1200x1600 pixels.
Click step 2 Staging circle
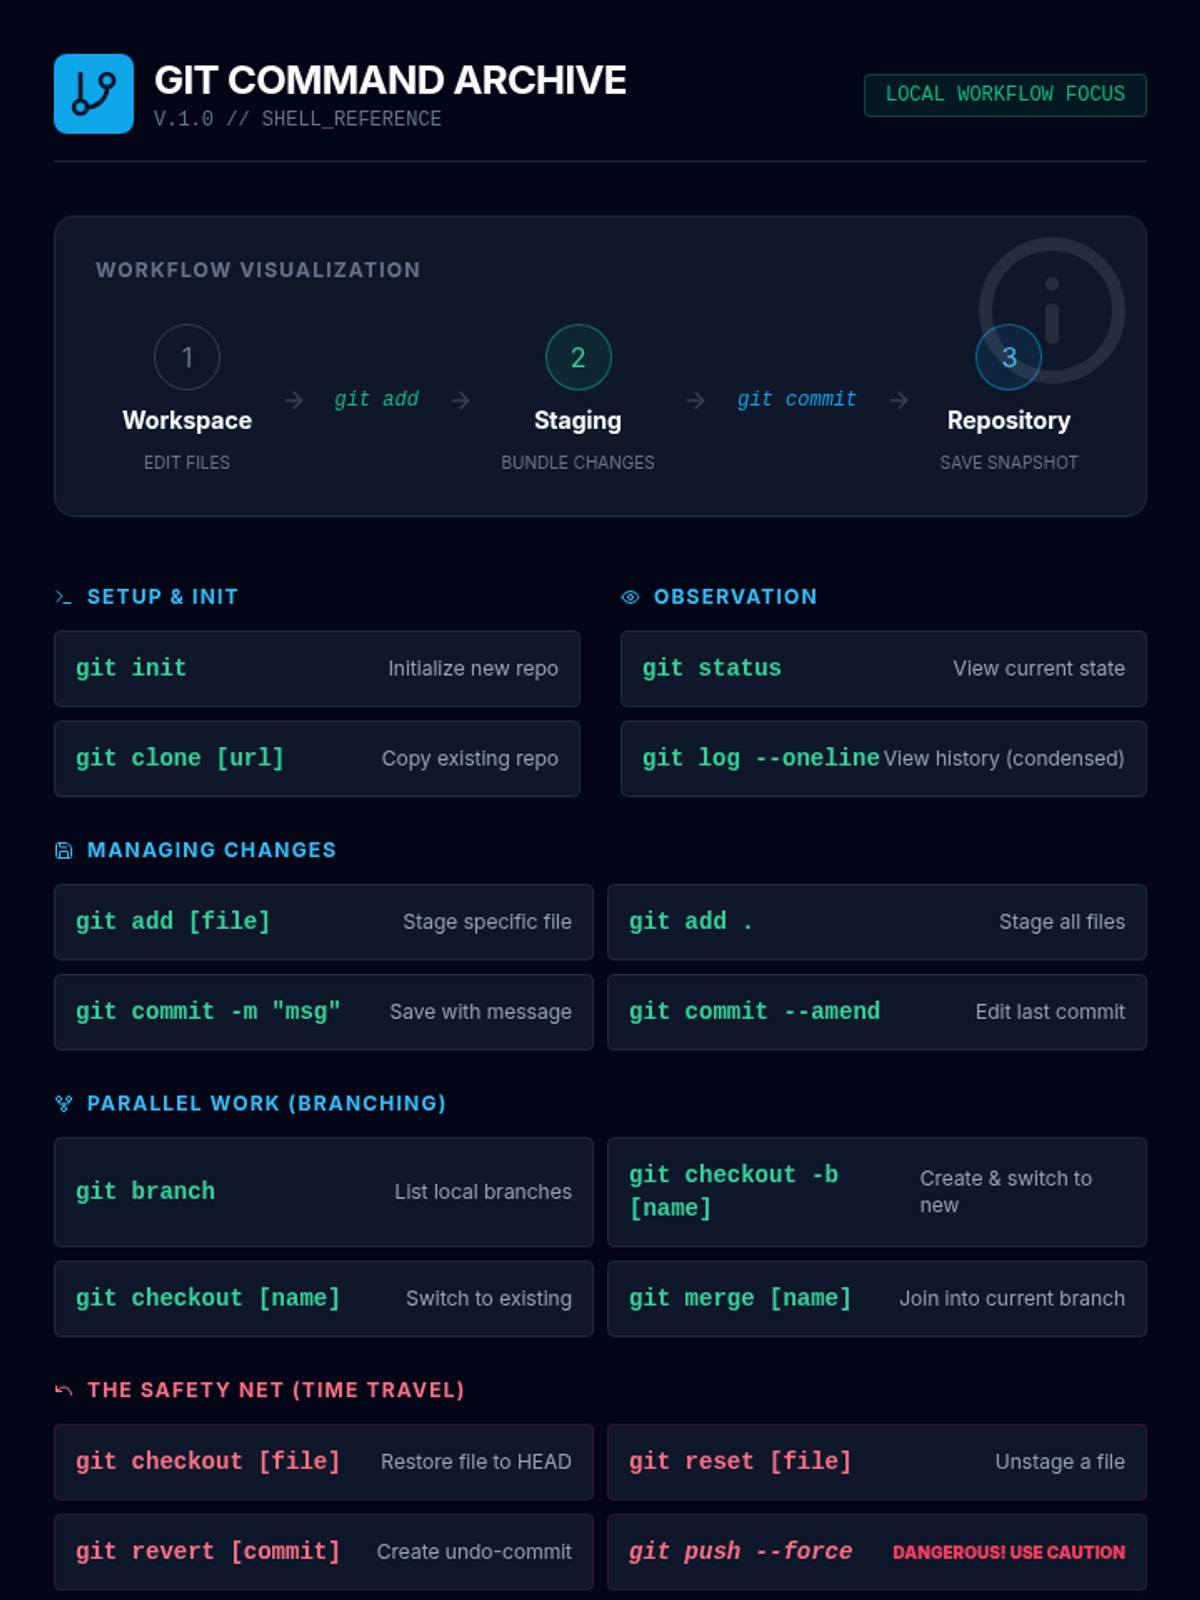click(x=578, y=357)
